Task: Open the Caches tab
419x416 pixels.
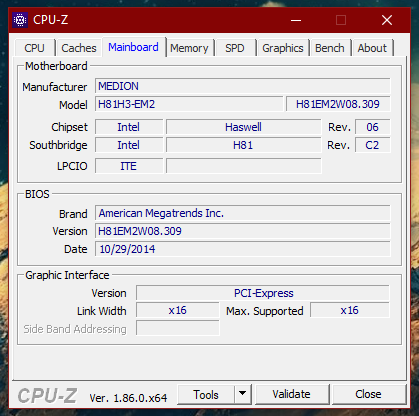Action: click(x=79, y=48)
